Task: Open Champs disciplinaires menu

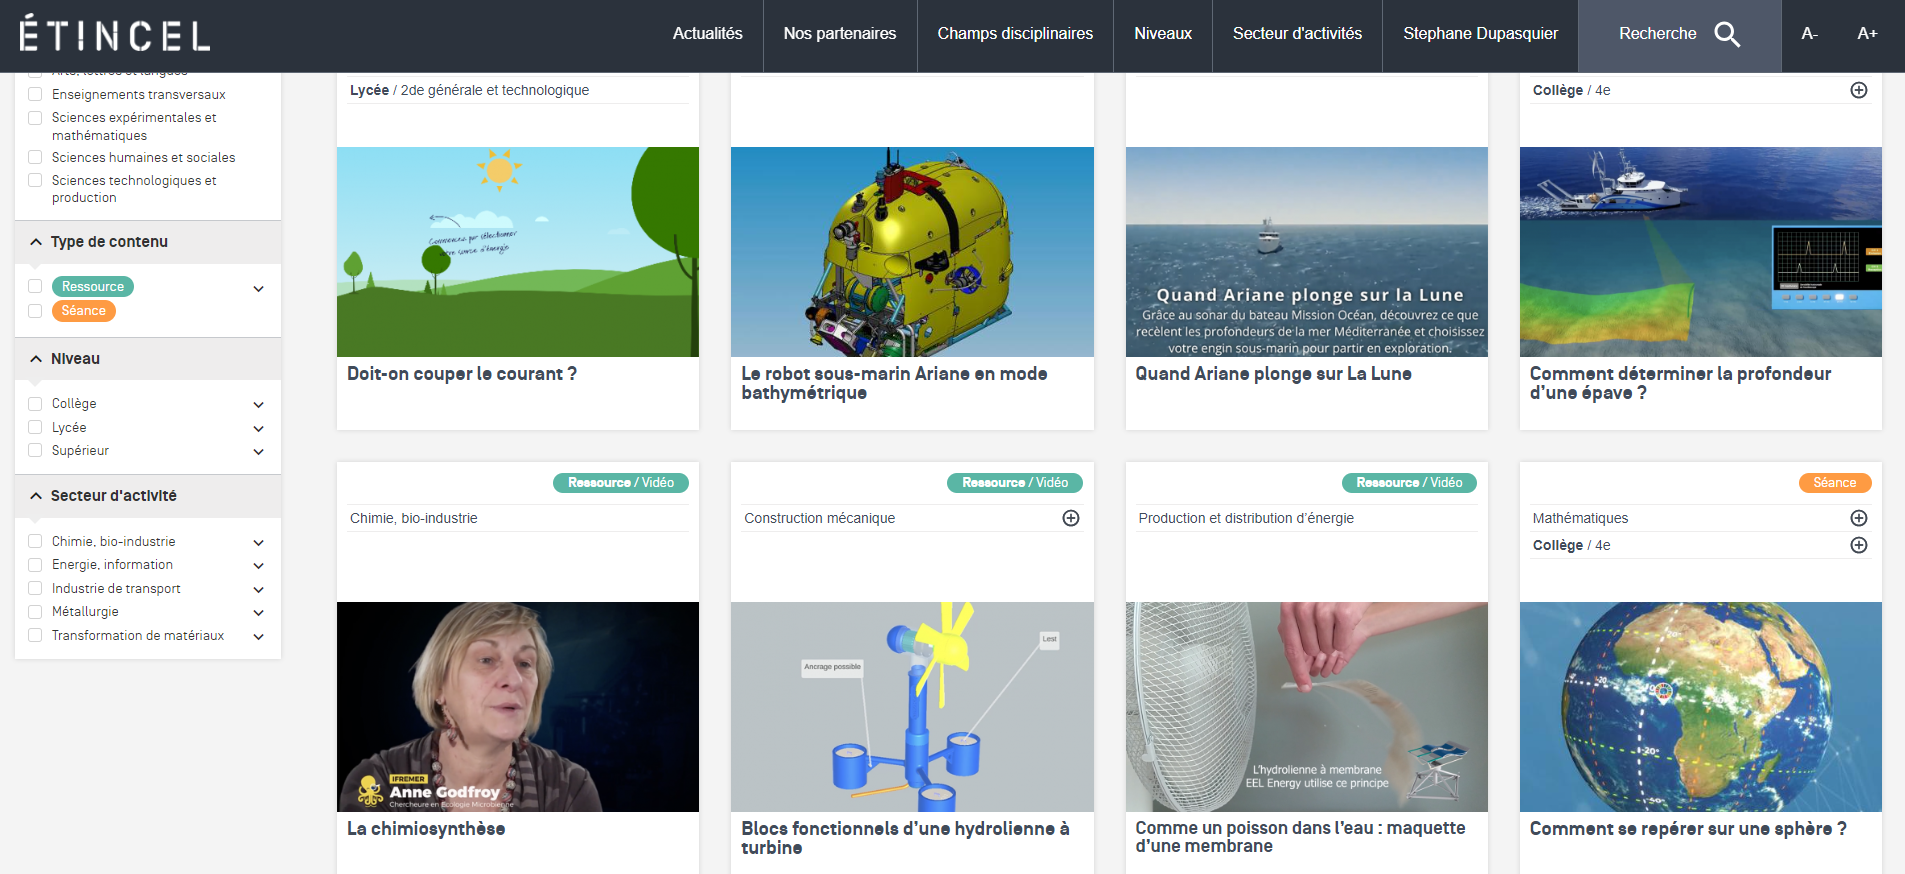Action: coord(1015,34)
